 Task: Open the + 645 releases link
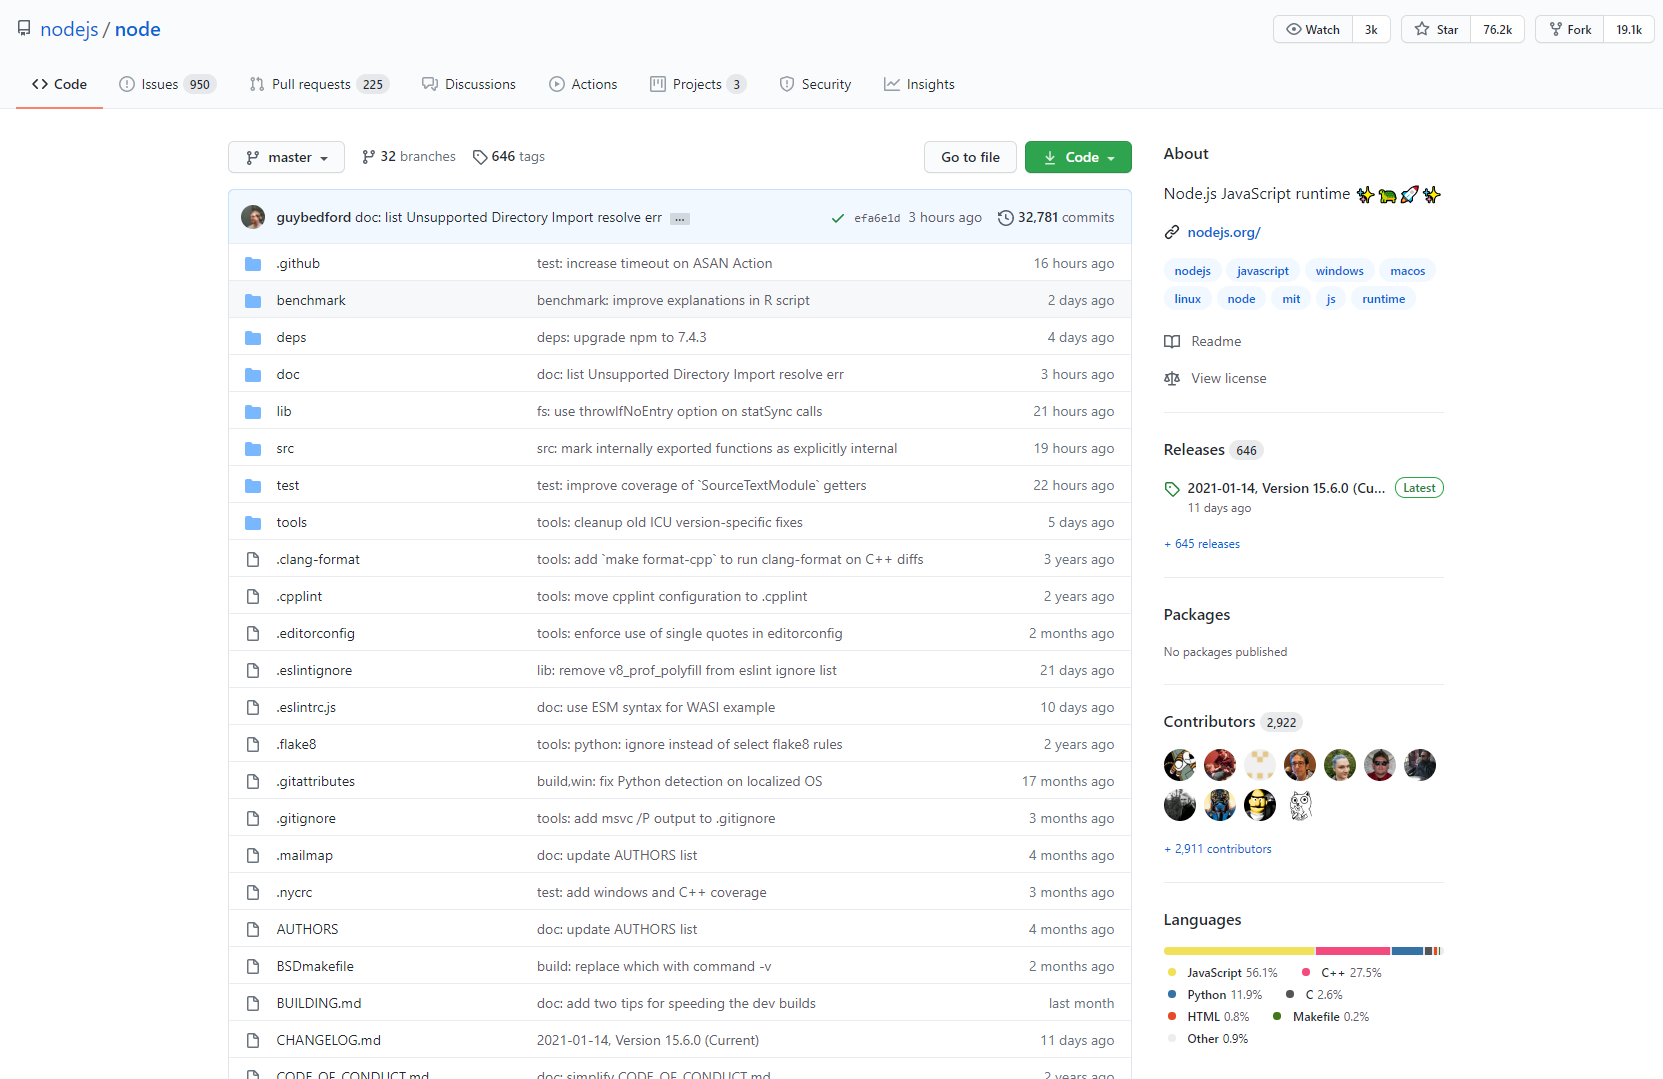point(1202,544)
